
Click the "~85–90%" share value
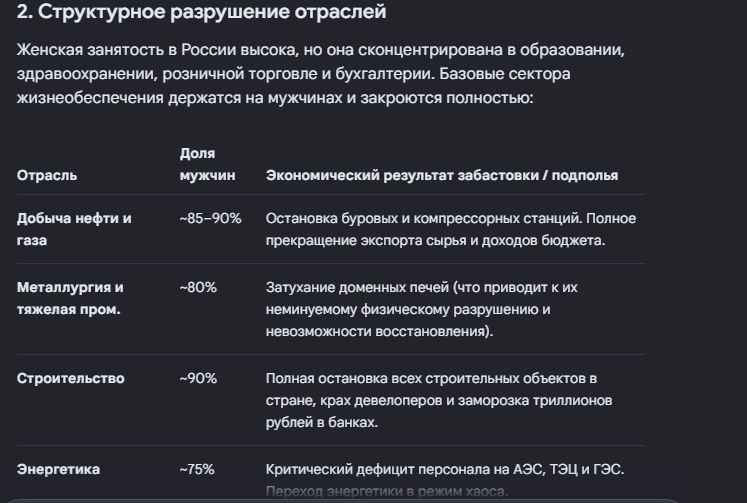(x=210, y=218)
